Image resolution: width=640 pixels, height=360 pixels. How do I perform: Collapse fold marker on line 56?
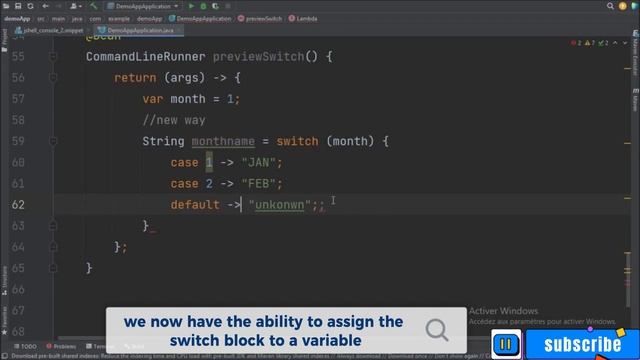(x=53, y=78)
